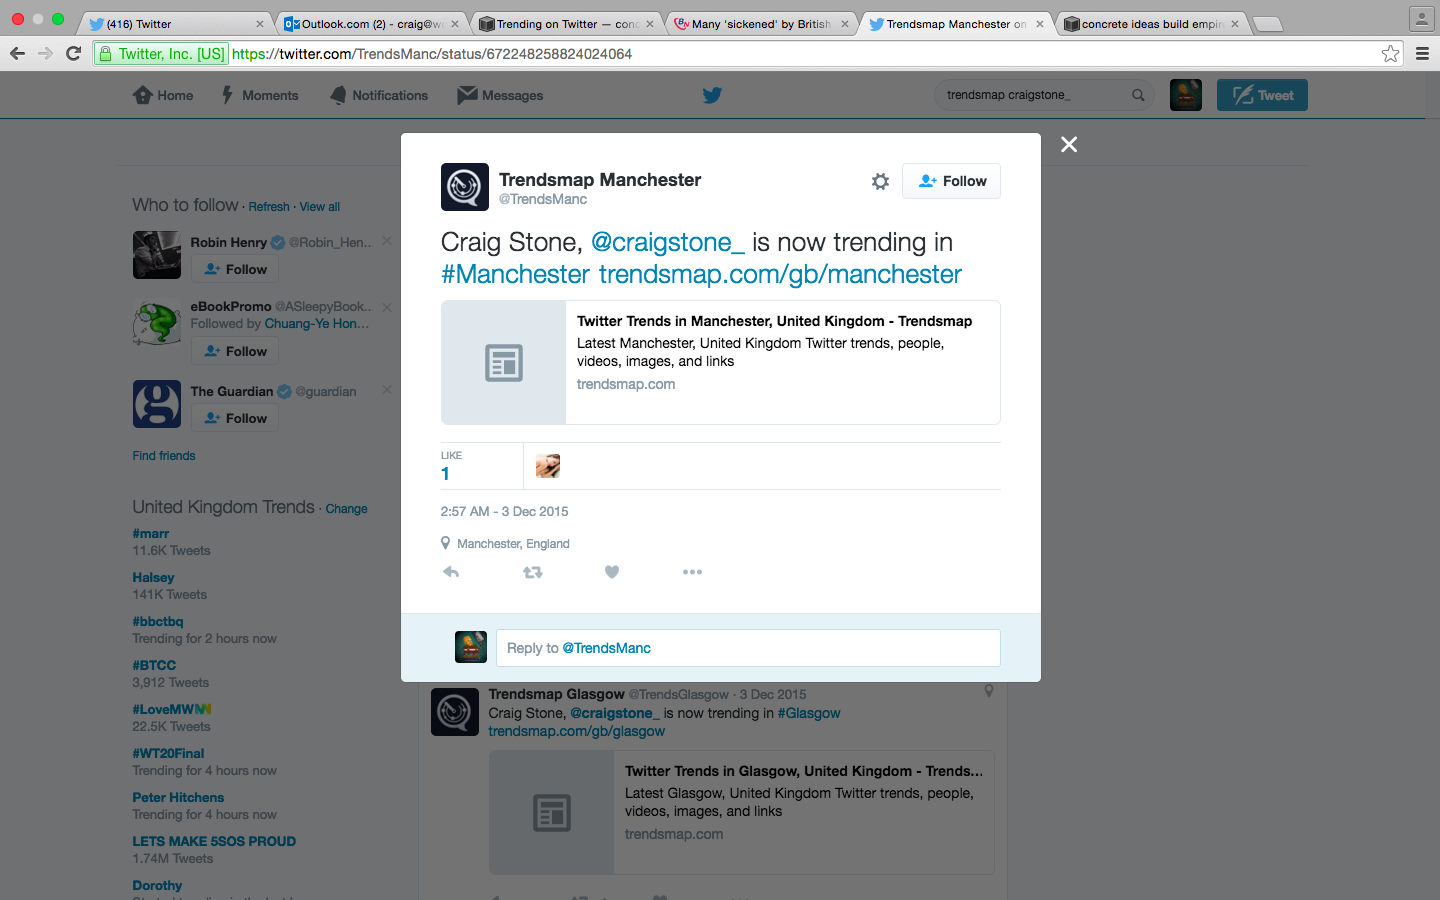The width and height of the screenshot is (1440, 900).
Task: Open the three-dot more options menu
Action: [x=692, y=572]
